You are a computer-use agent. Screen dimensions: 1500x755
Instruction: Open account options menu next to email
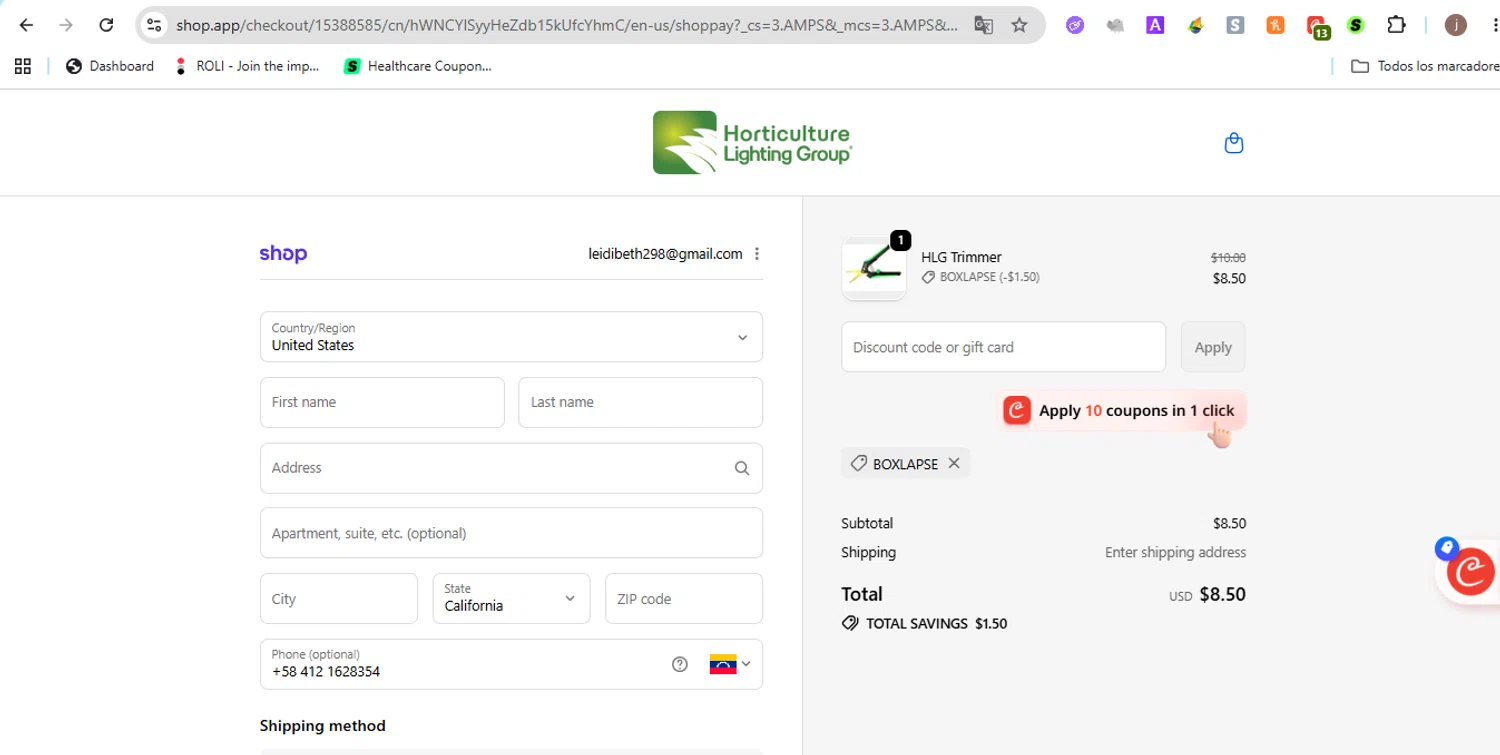(x=757, y=254)
